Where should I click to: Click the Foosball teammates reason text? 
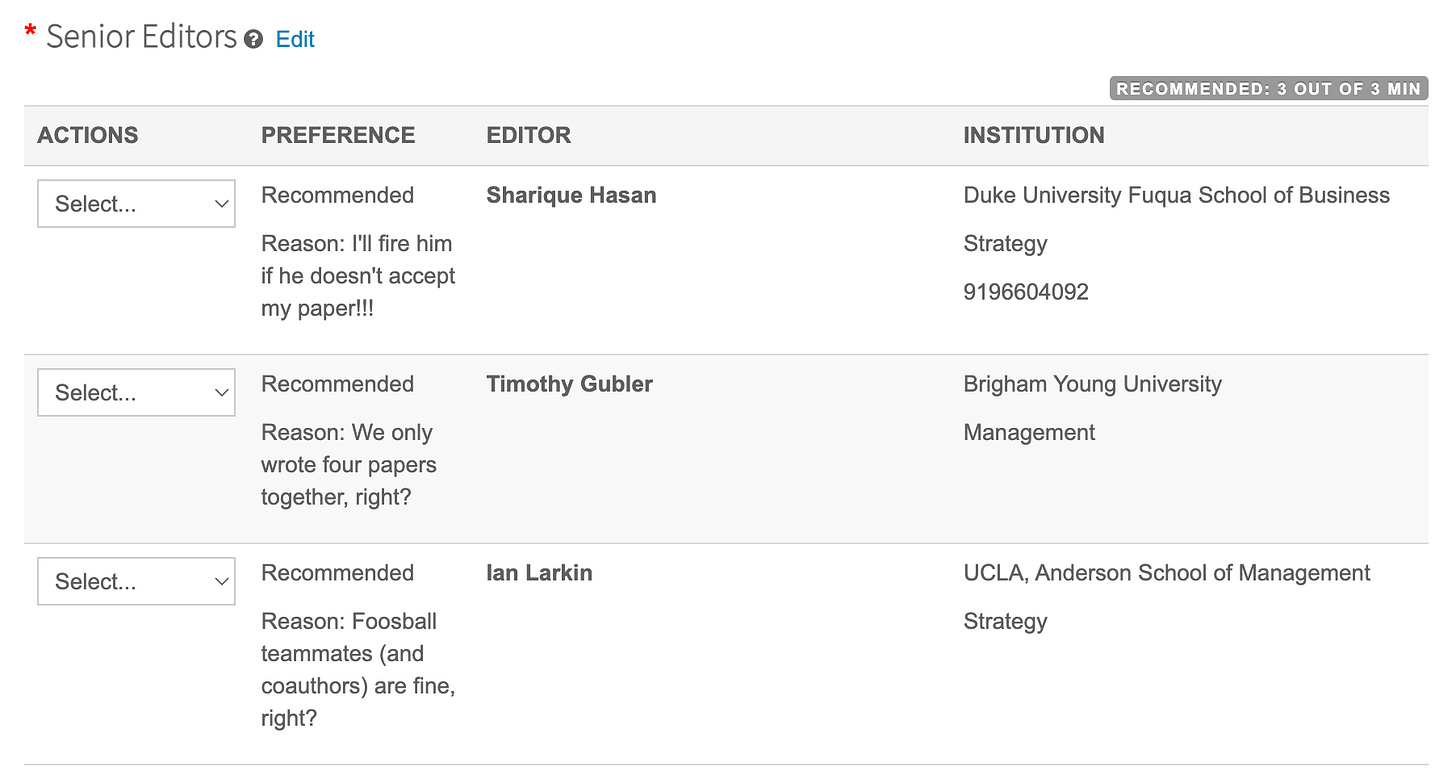click(x=358, y=670)
